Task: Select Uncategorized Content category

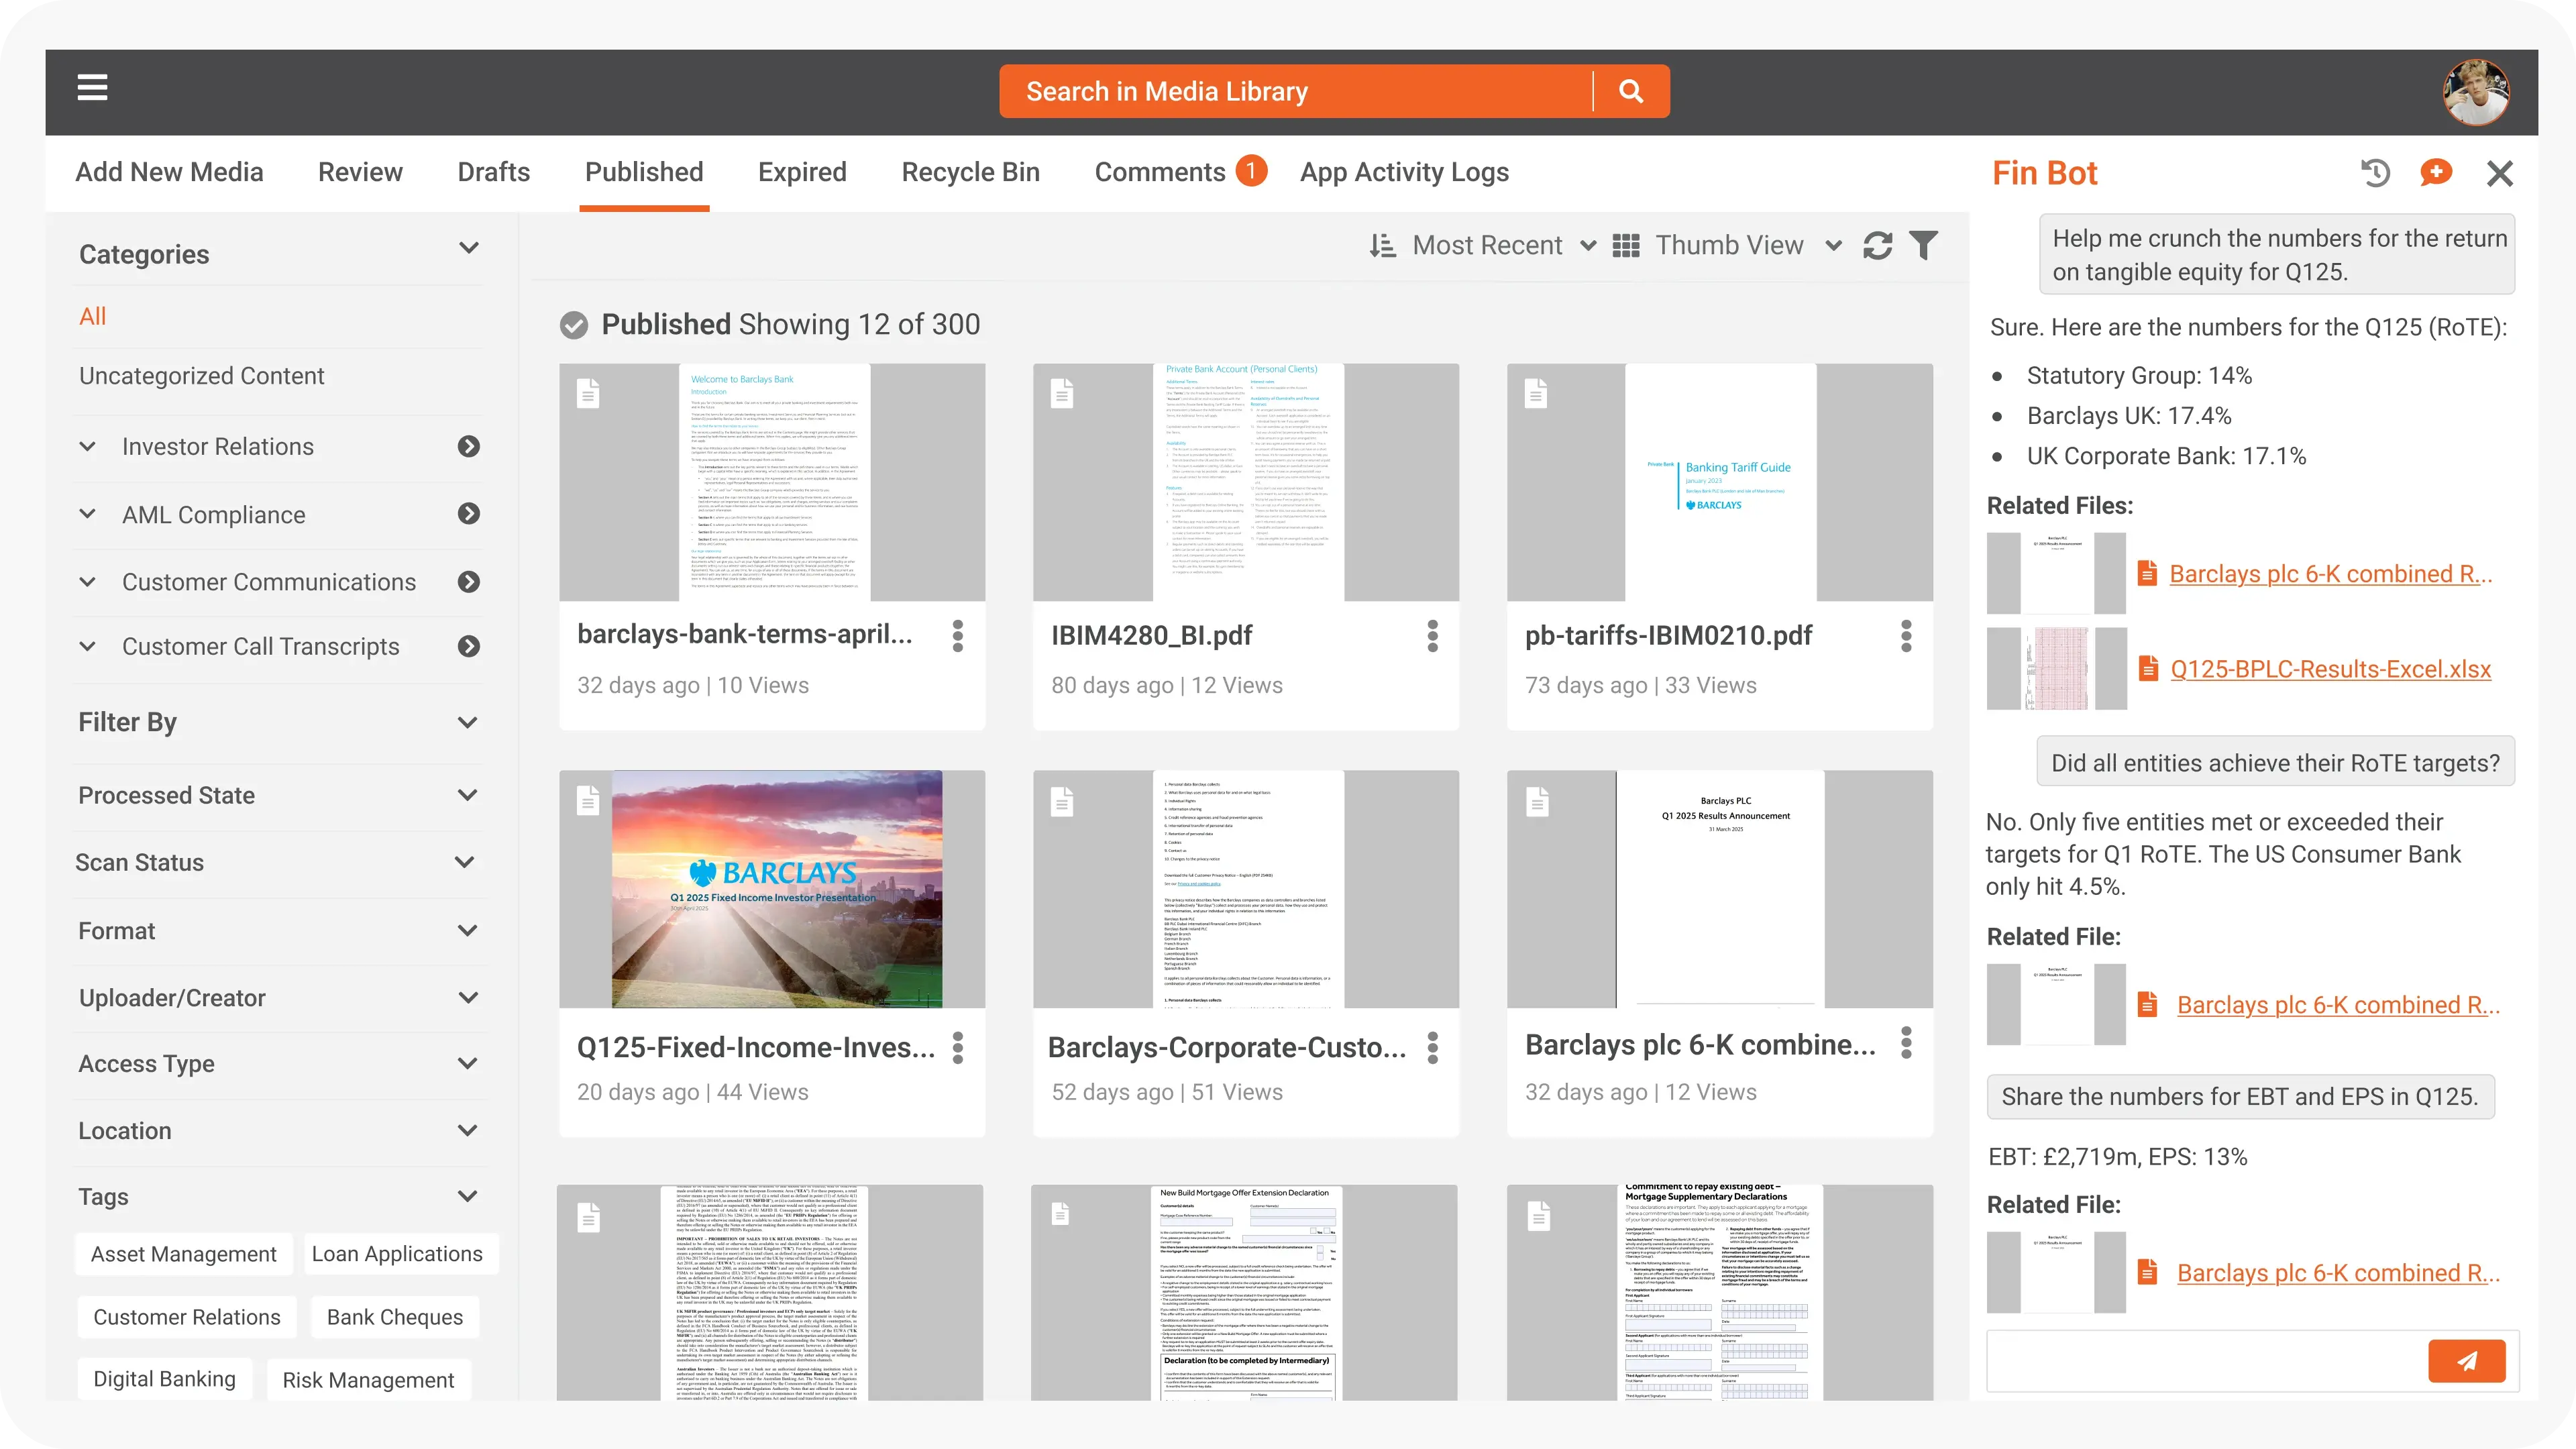Action: point(201,376)
